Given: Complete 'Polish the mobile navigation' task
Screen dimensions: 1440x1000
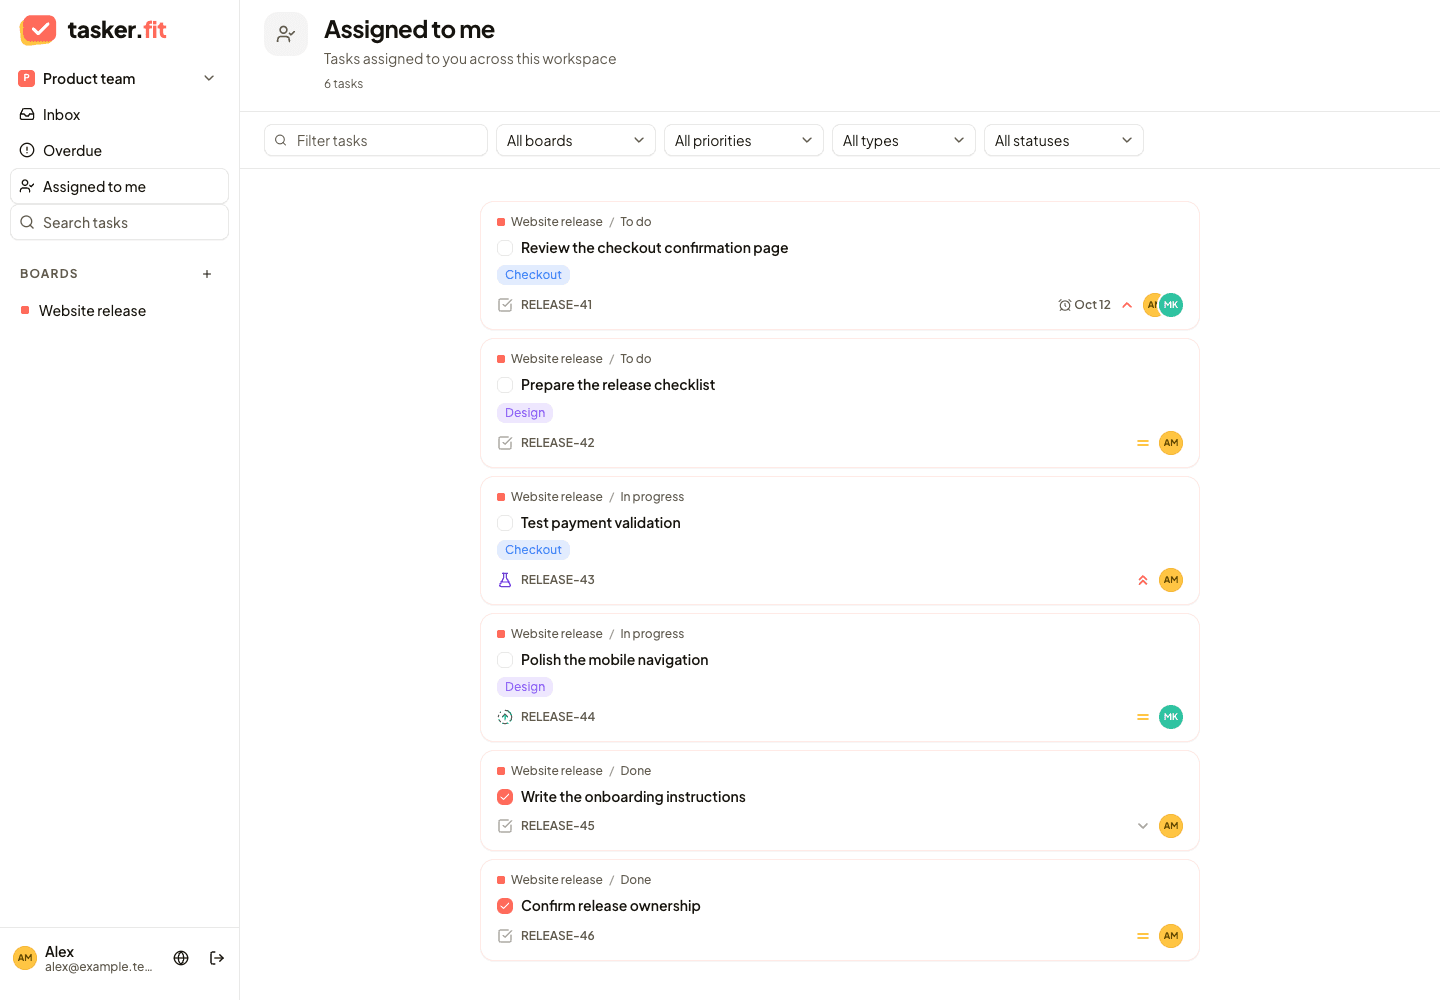Looking at the screenshot, I should [x=505, y=660].
